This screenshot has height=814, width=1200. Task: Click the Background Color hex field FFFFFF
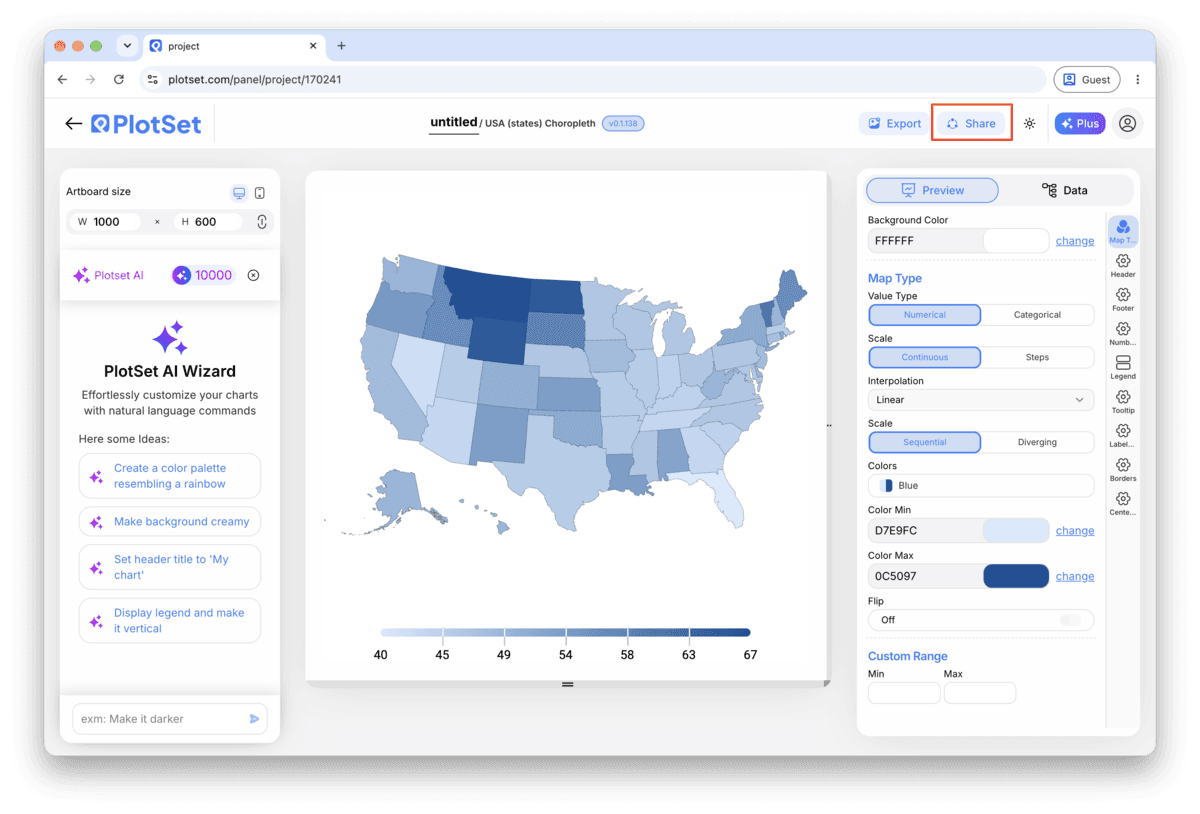(x=925, y=241)
